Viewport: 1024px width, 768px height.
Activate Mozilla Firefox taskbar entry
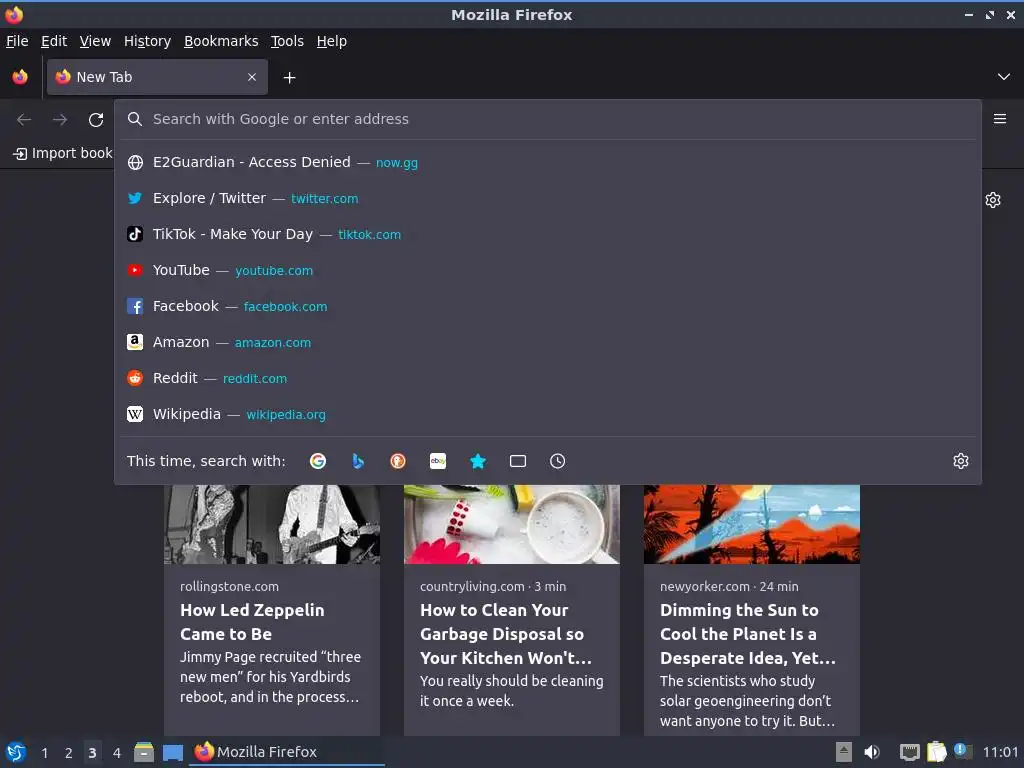[287, 752]
